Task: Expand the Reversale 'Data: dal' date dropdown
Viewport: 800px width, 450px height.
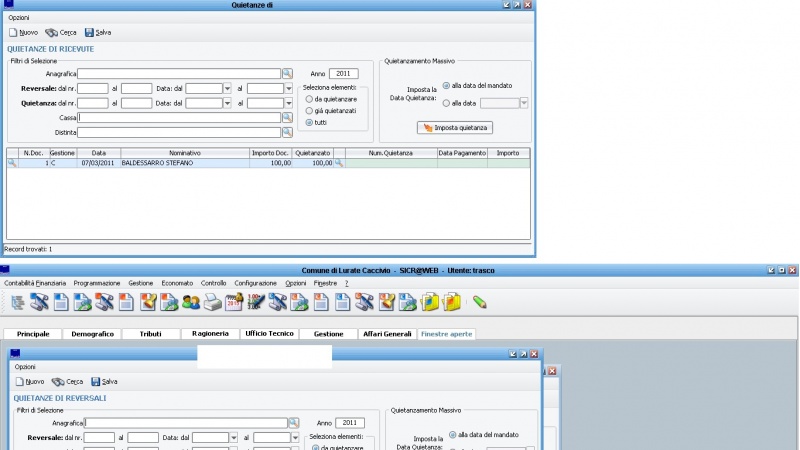Action: point(227,88)
